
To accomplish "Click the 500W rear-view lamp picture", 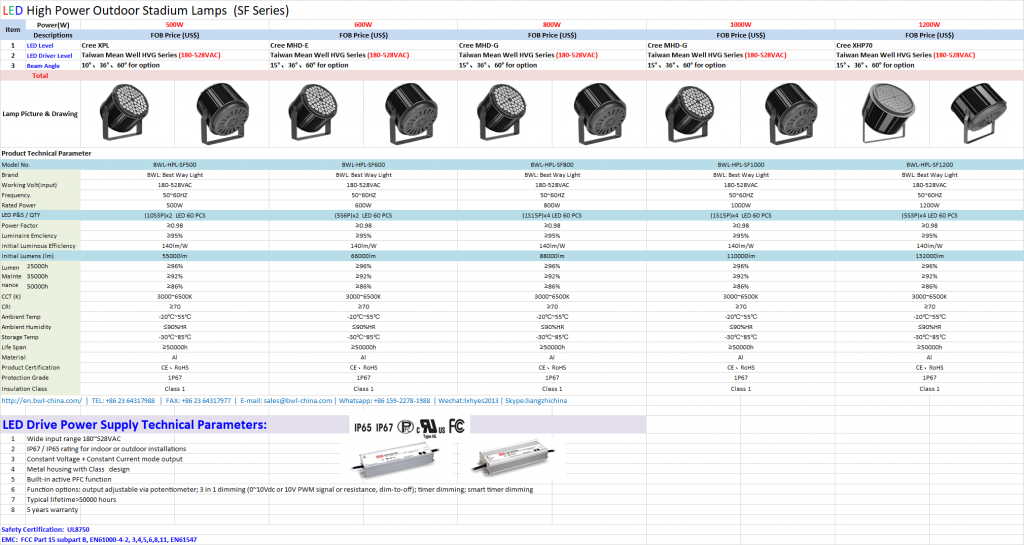I will pos(222,113).
